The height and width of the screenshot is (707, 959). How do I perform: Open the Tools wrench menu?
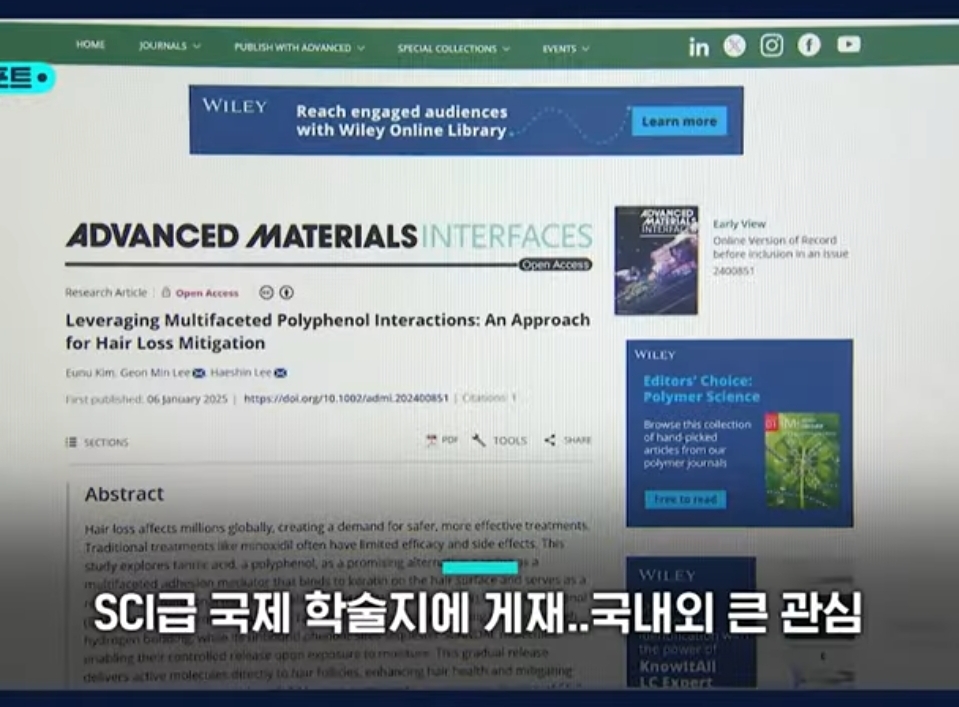(499, 440)
